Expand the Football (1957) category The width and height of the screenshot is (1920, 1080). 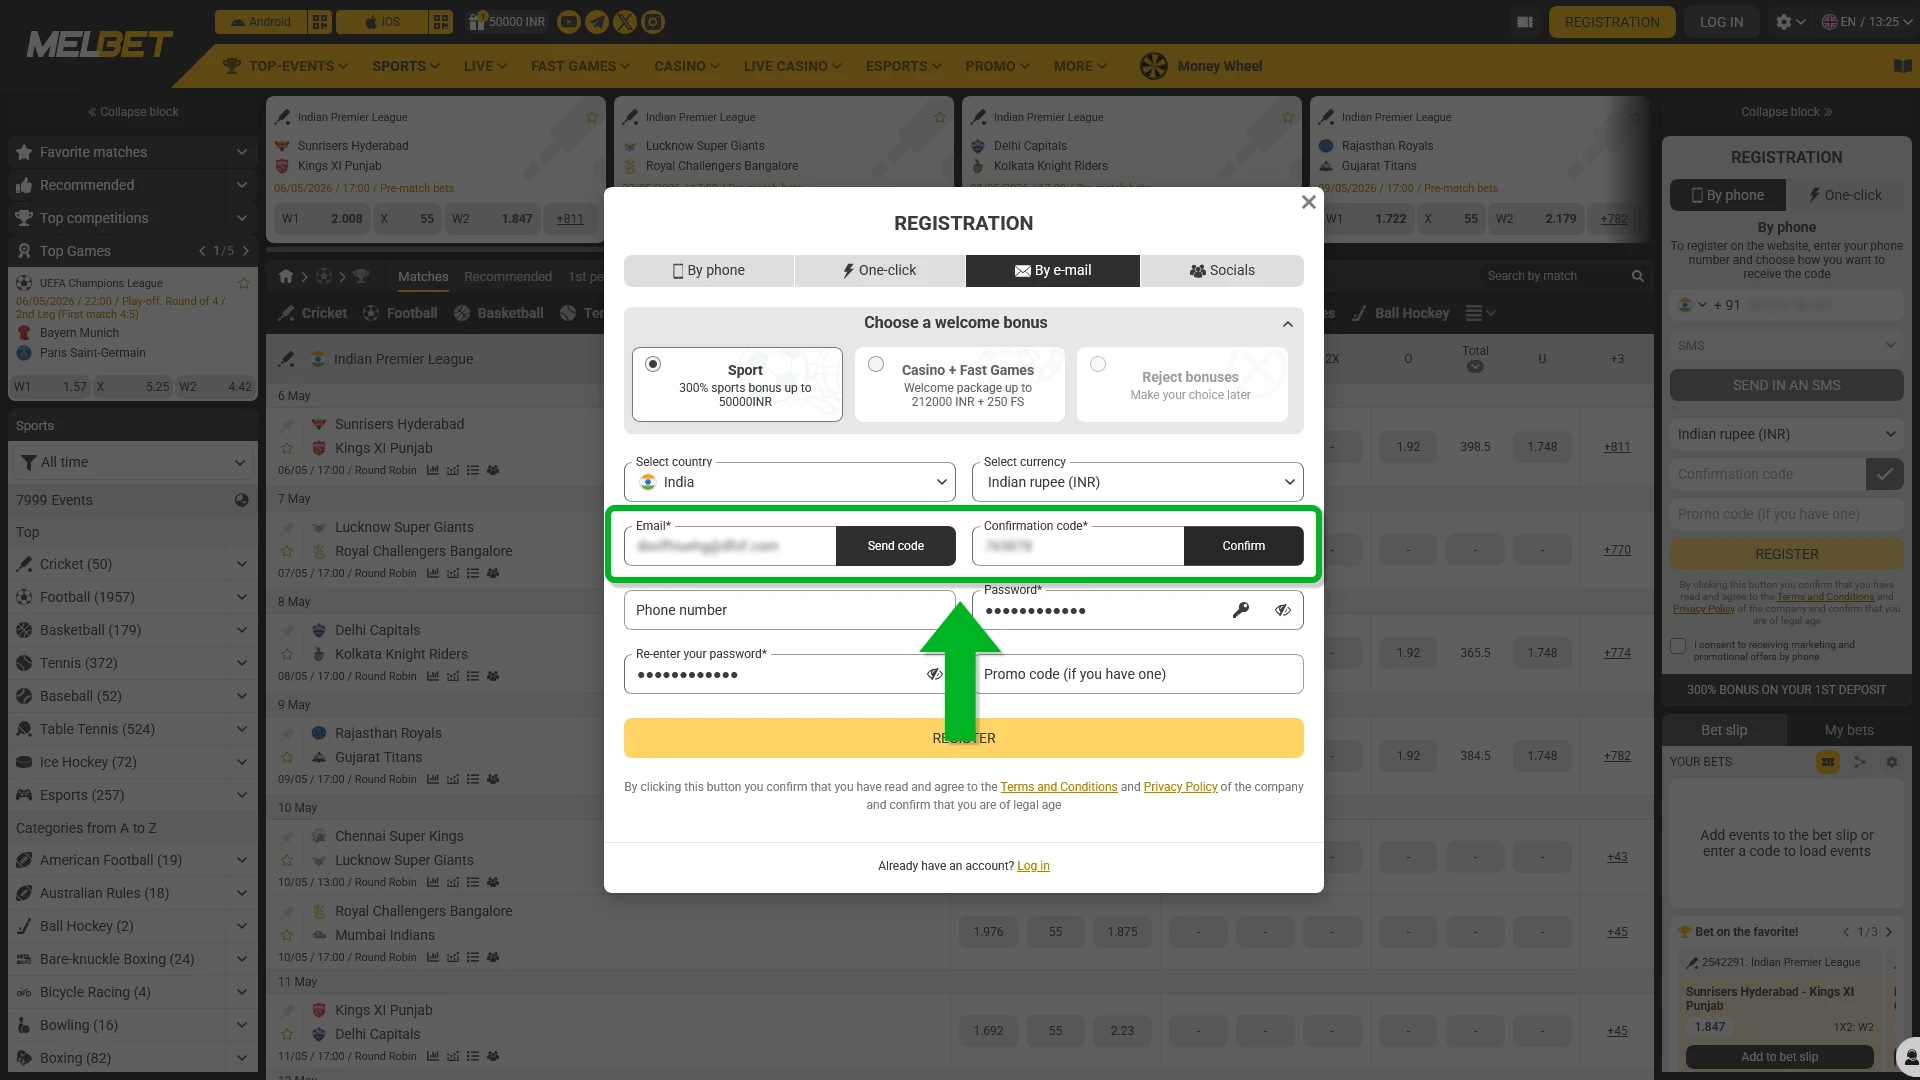pyautogui.click(x=241, y=597)
